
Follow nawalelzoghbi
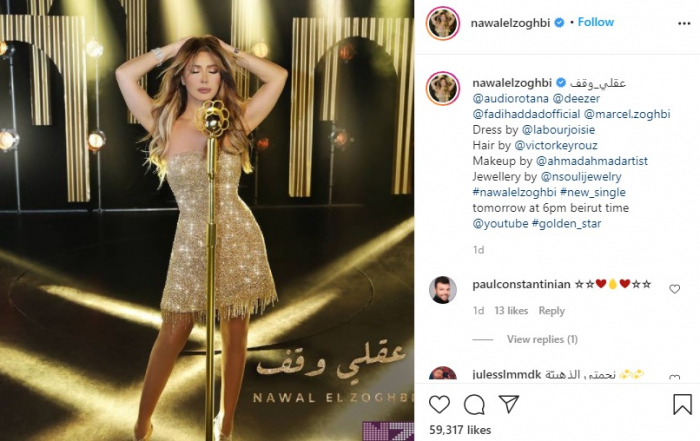tap(596, 22)
